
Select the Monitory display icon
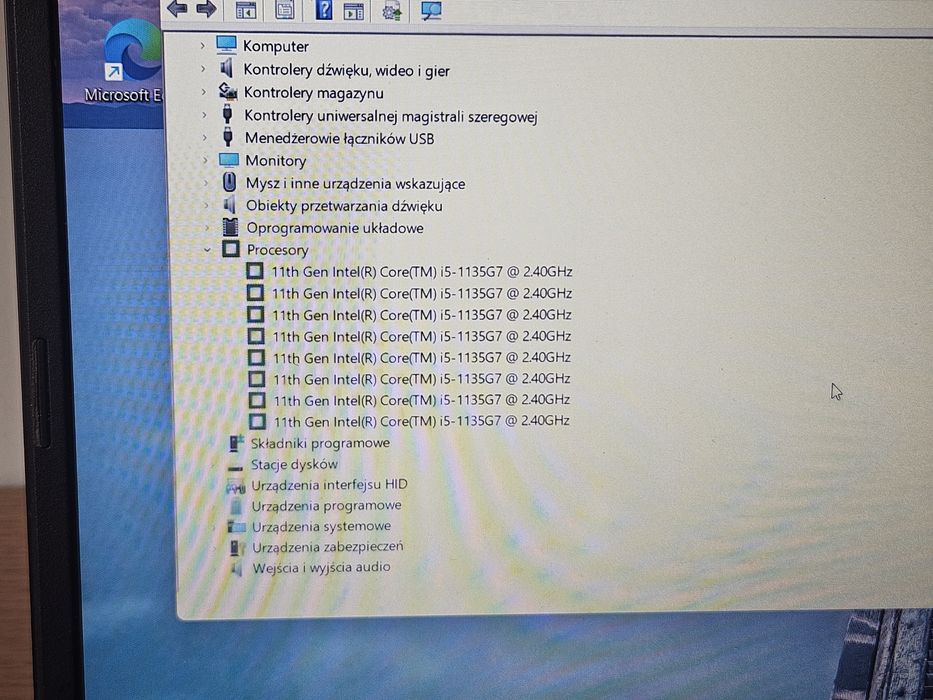click(229, 160)
